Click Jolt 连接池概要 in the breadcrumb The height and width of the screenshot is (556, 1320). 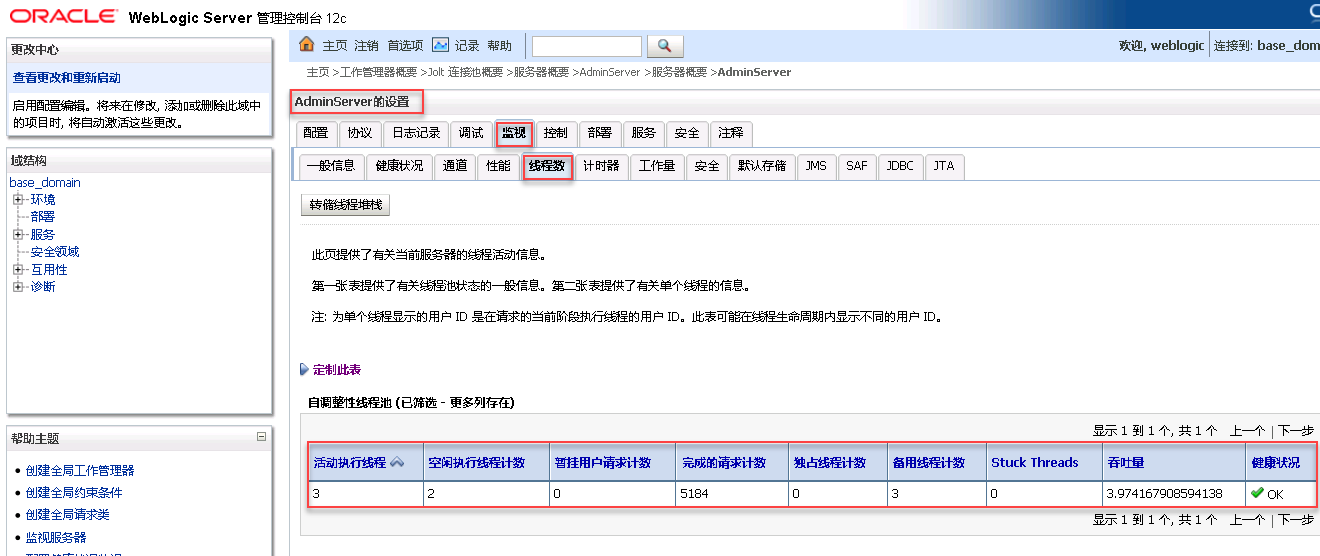[x=466, y=73]
